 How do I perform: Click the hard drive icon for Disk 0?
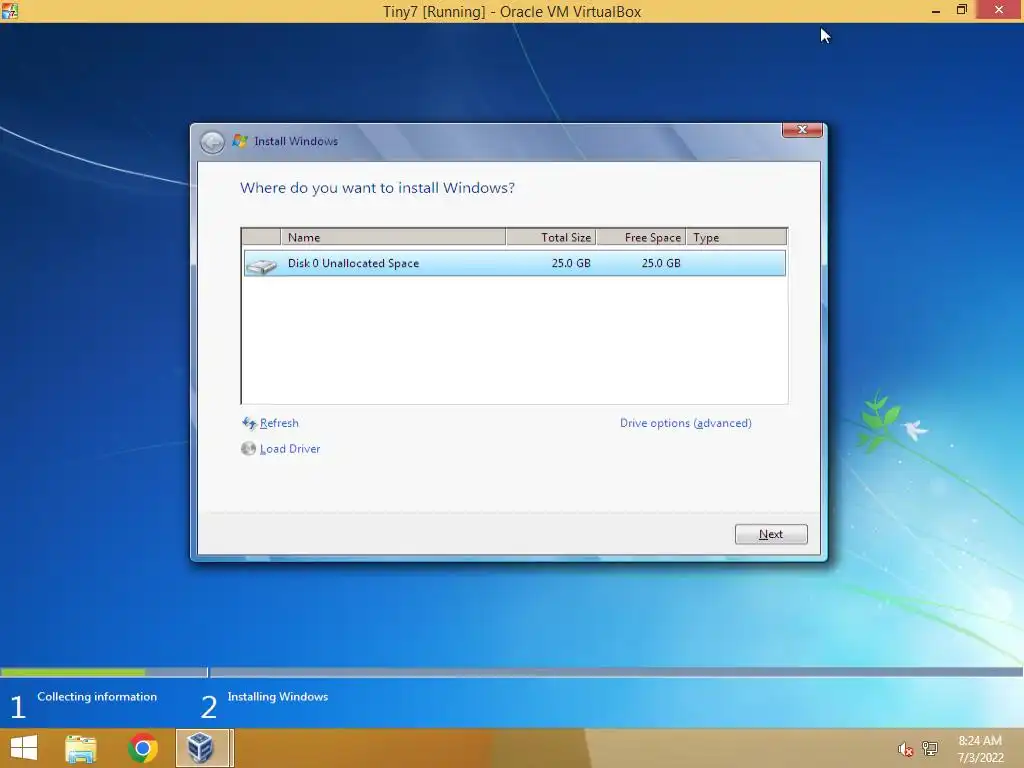click(261, 265)
